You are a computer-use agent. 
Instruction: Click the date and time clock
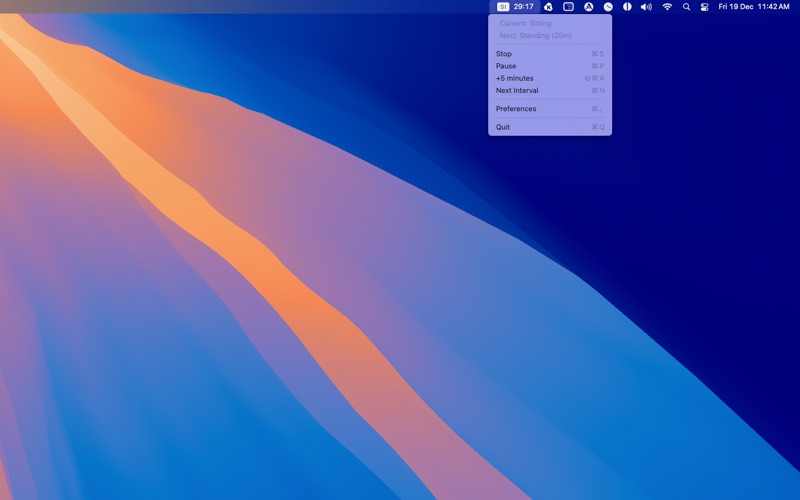(754, 7)
